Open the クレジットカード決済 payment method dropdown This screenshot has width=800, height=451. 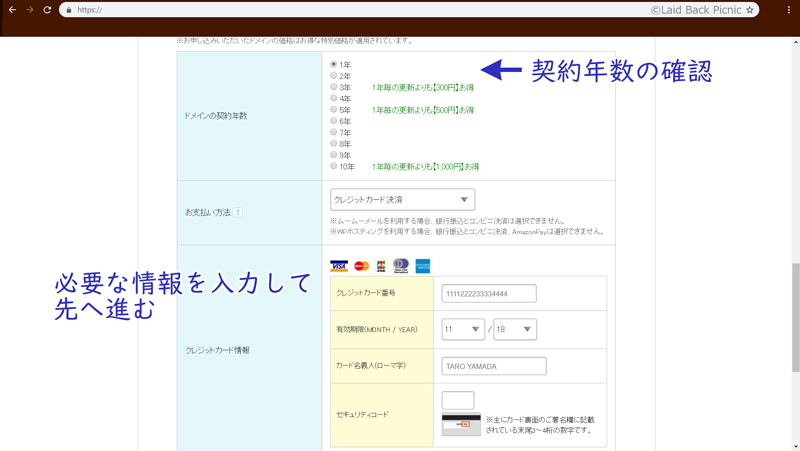[403, 199]
